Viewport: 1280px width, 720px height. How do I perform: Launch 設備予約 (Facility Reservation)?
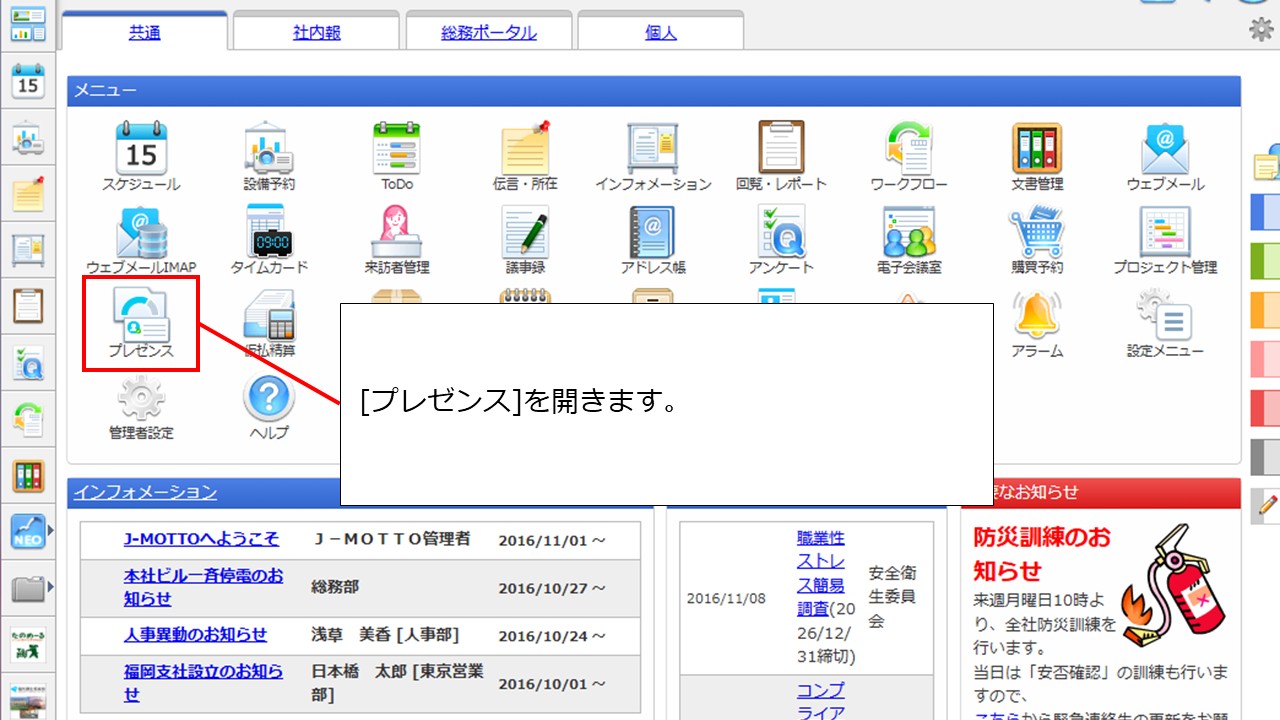coord(267,150)
